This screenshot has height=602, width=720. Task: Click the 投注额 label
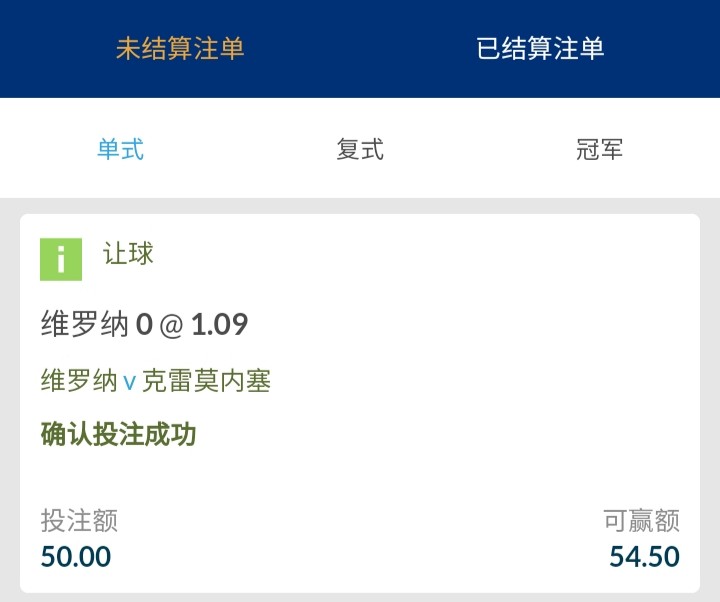click(x=79, y=521)
